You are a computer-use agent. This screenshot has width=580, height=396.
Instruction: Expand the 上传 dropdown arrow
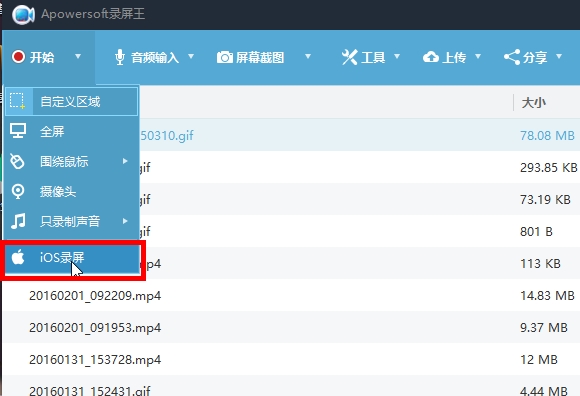(478, 57)
